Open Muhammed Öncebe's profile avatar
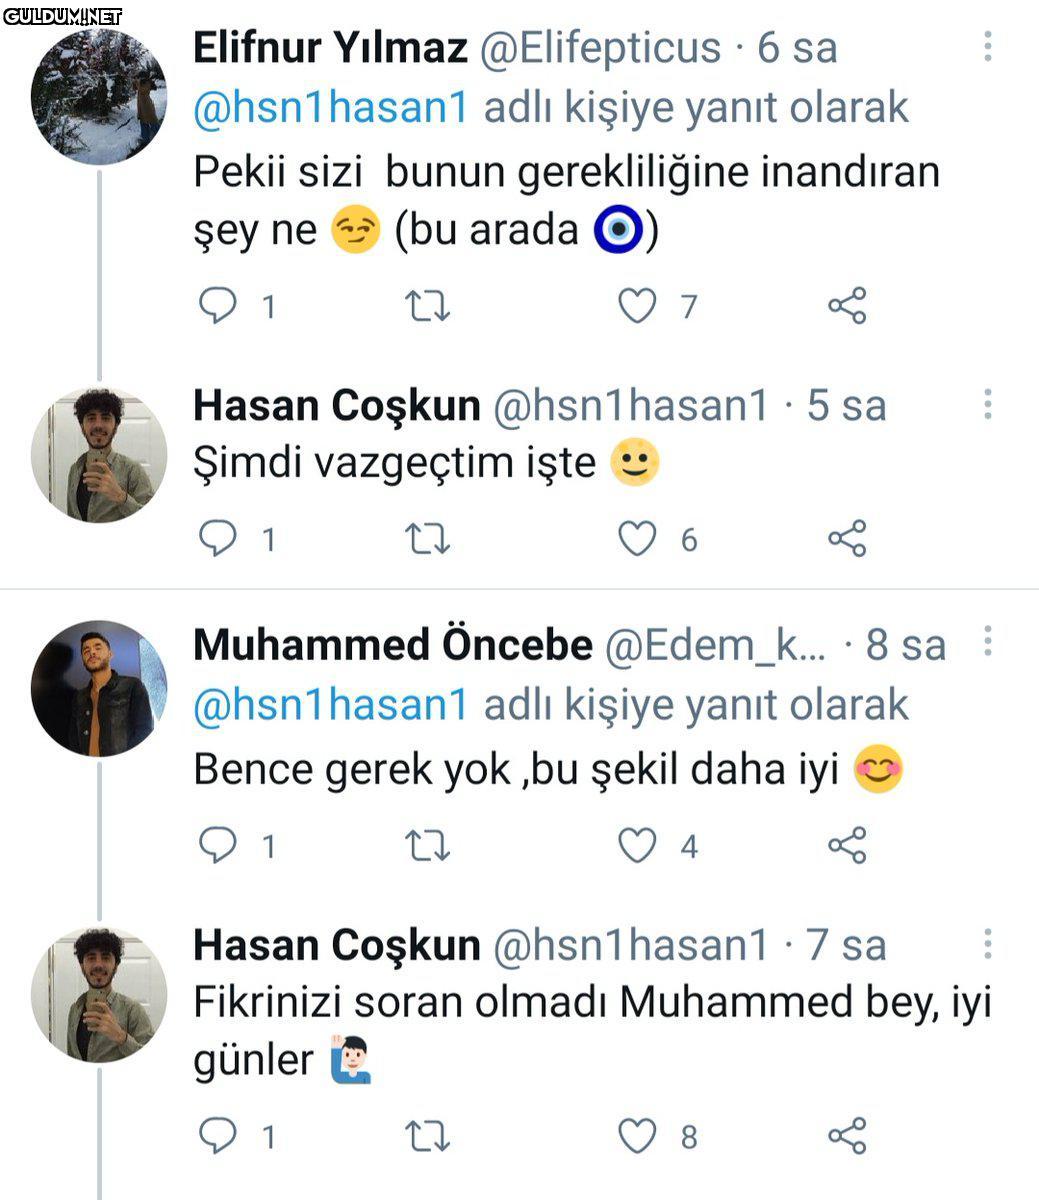 [99, 688]
